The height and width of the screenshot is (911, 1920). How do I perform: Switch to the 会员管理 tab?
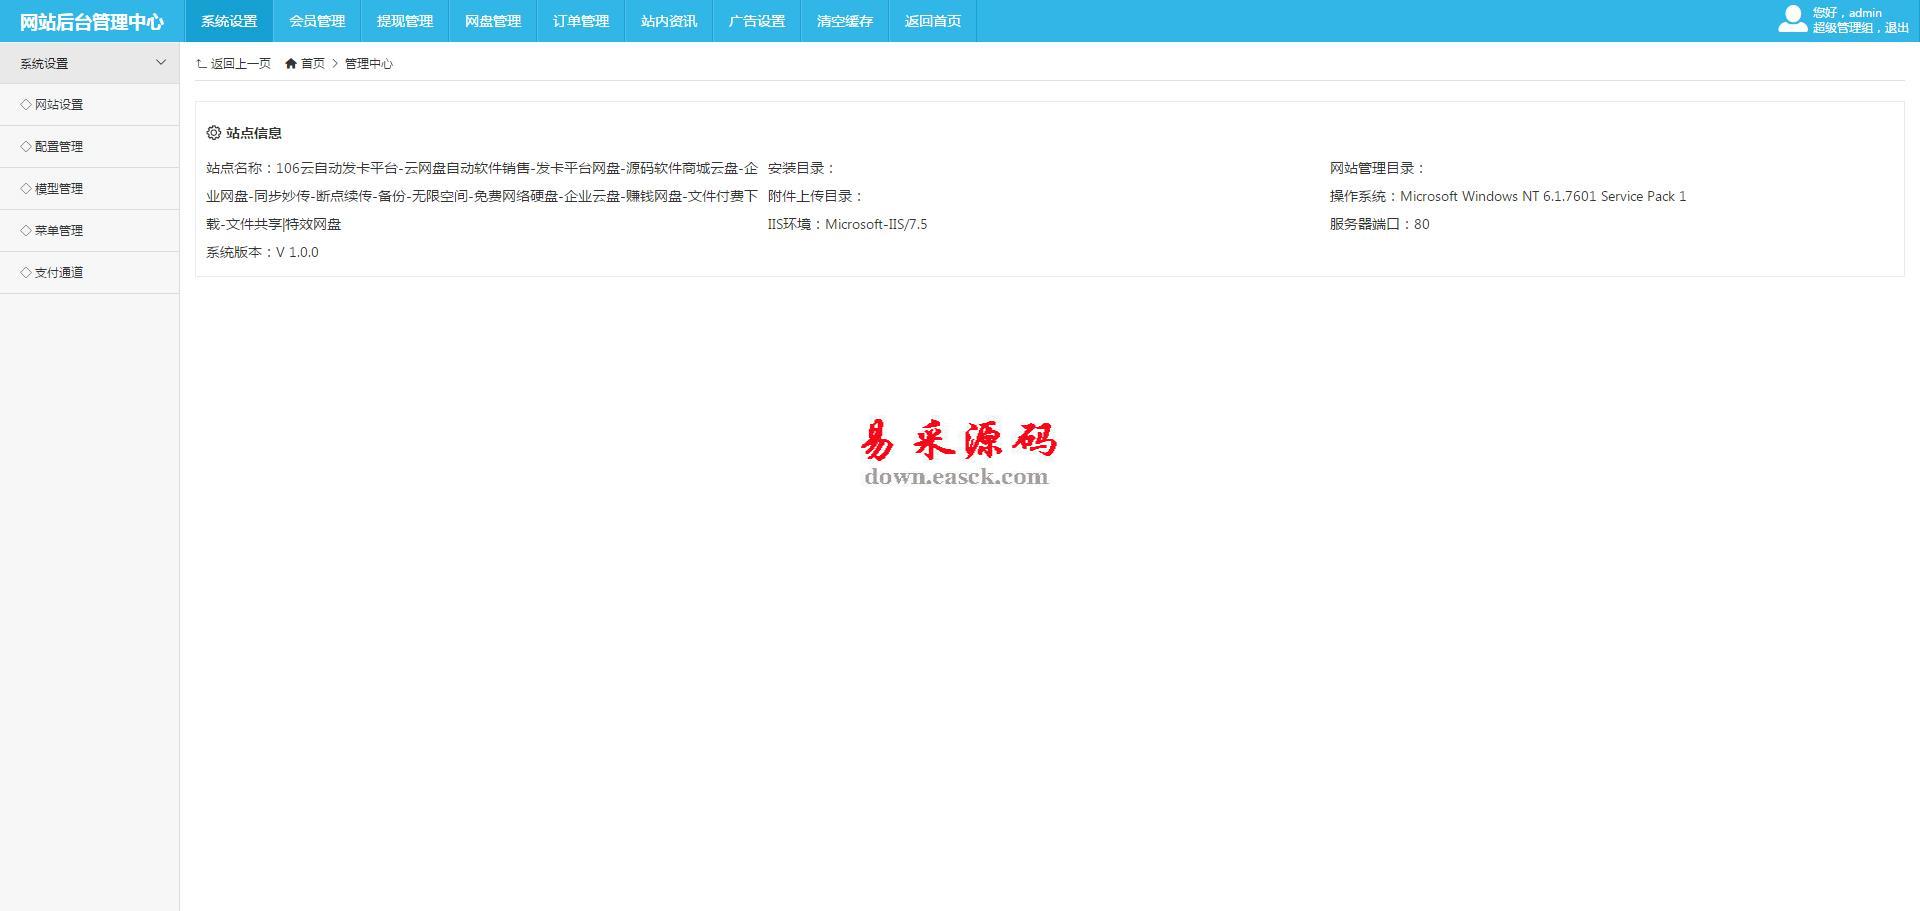317,21
